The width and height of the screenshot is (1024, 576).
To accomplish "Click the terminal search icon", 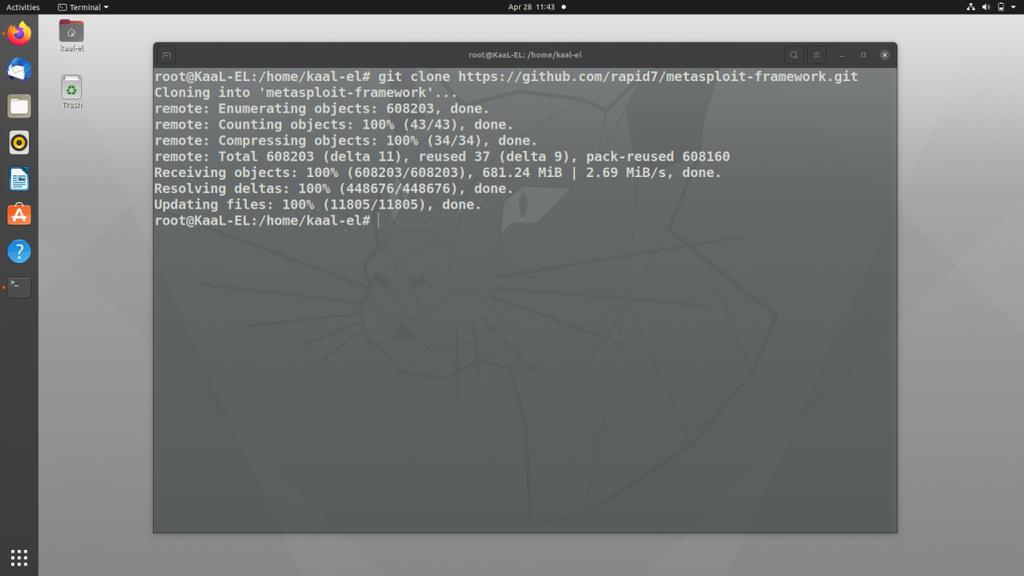I will pyautogui.click(x=793, y=55).
